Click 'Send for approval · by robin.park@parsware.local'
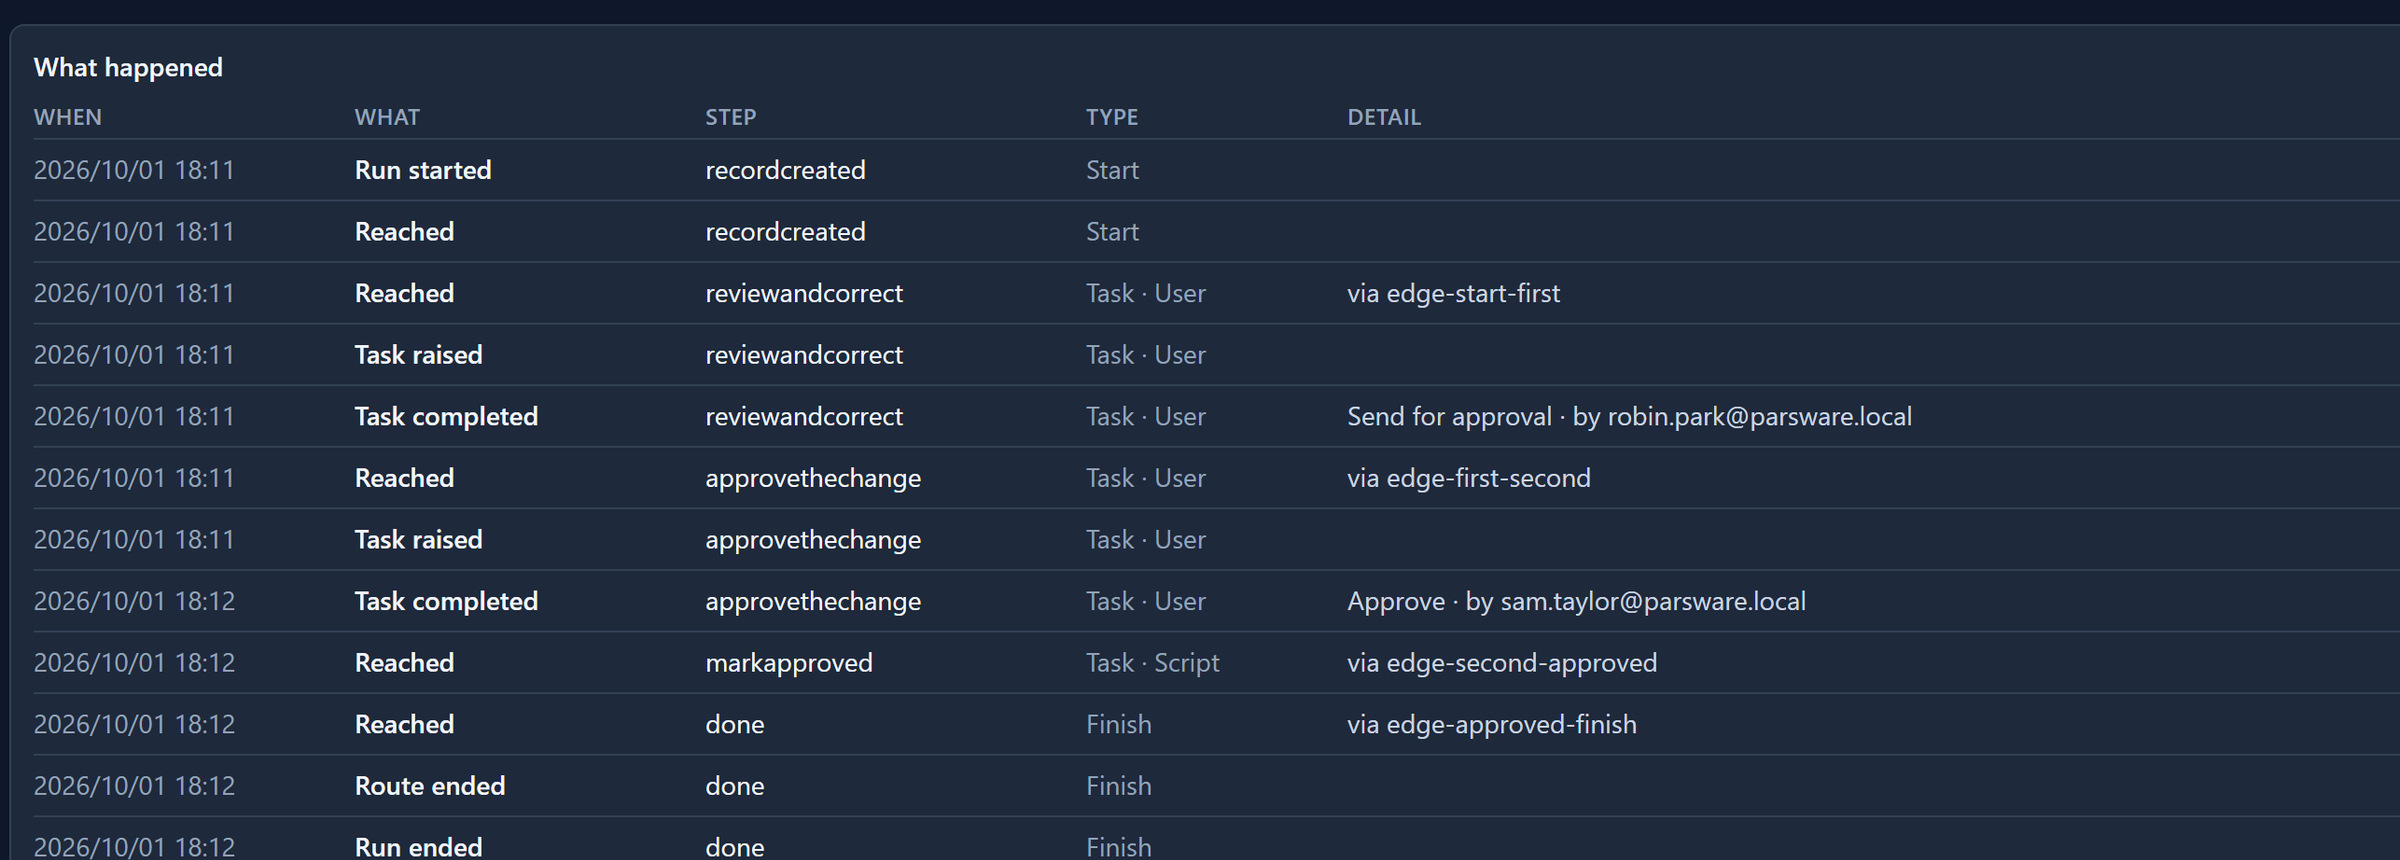This screenshot has height=860, width=2400. (1629, 416)
